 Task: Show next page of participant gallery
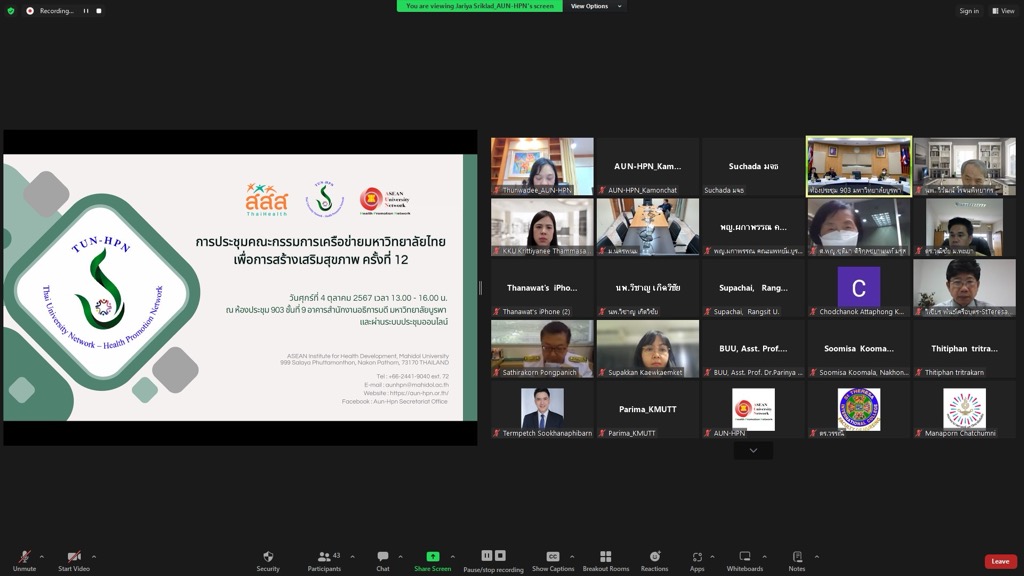click(753, 451)
